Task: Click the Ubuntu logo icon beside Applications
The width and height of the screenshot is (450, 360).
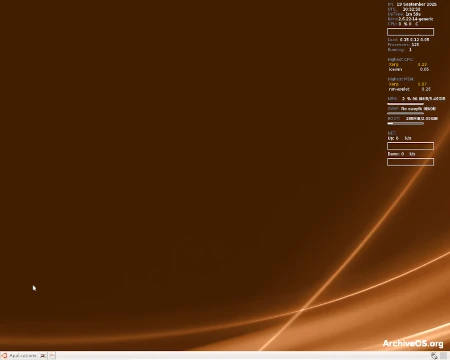Action: 4,356
